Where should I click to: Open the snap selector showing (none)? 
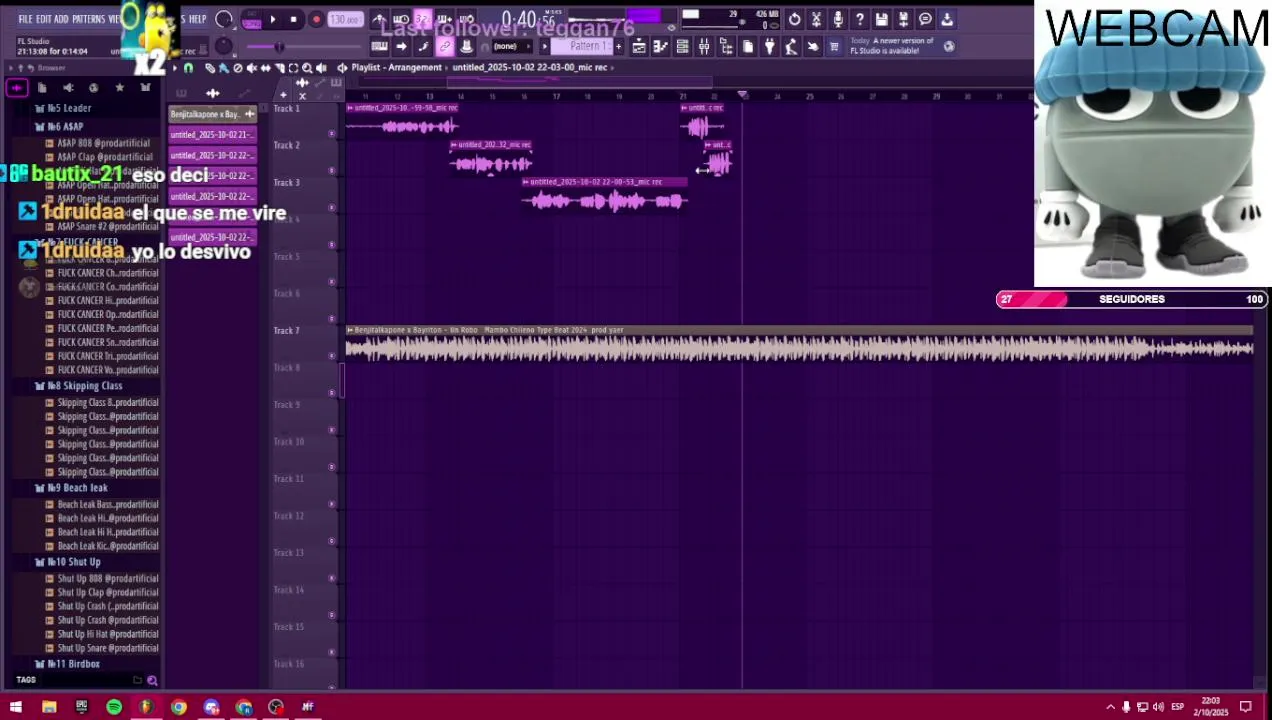point(510,46)
